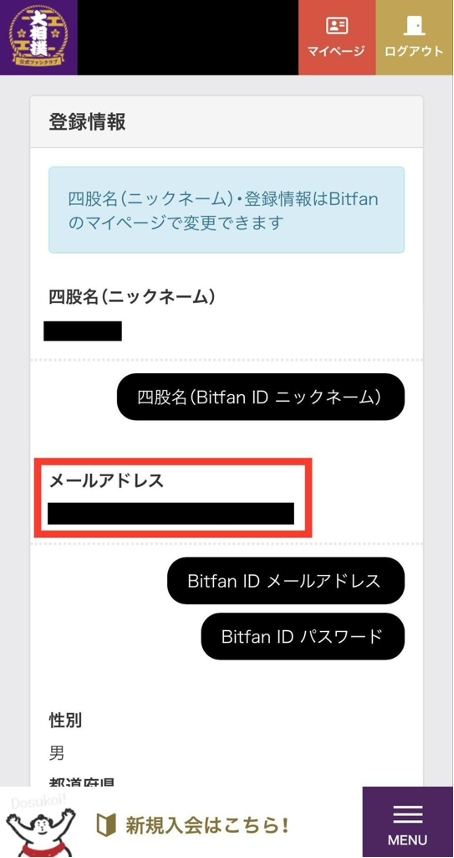The height and width of the screenshot is (858, 454).
Task: Click the 性別 value 男
Action: [x=57, y=753]
